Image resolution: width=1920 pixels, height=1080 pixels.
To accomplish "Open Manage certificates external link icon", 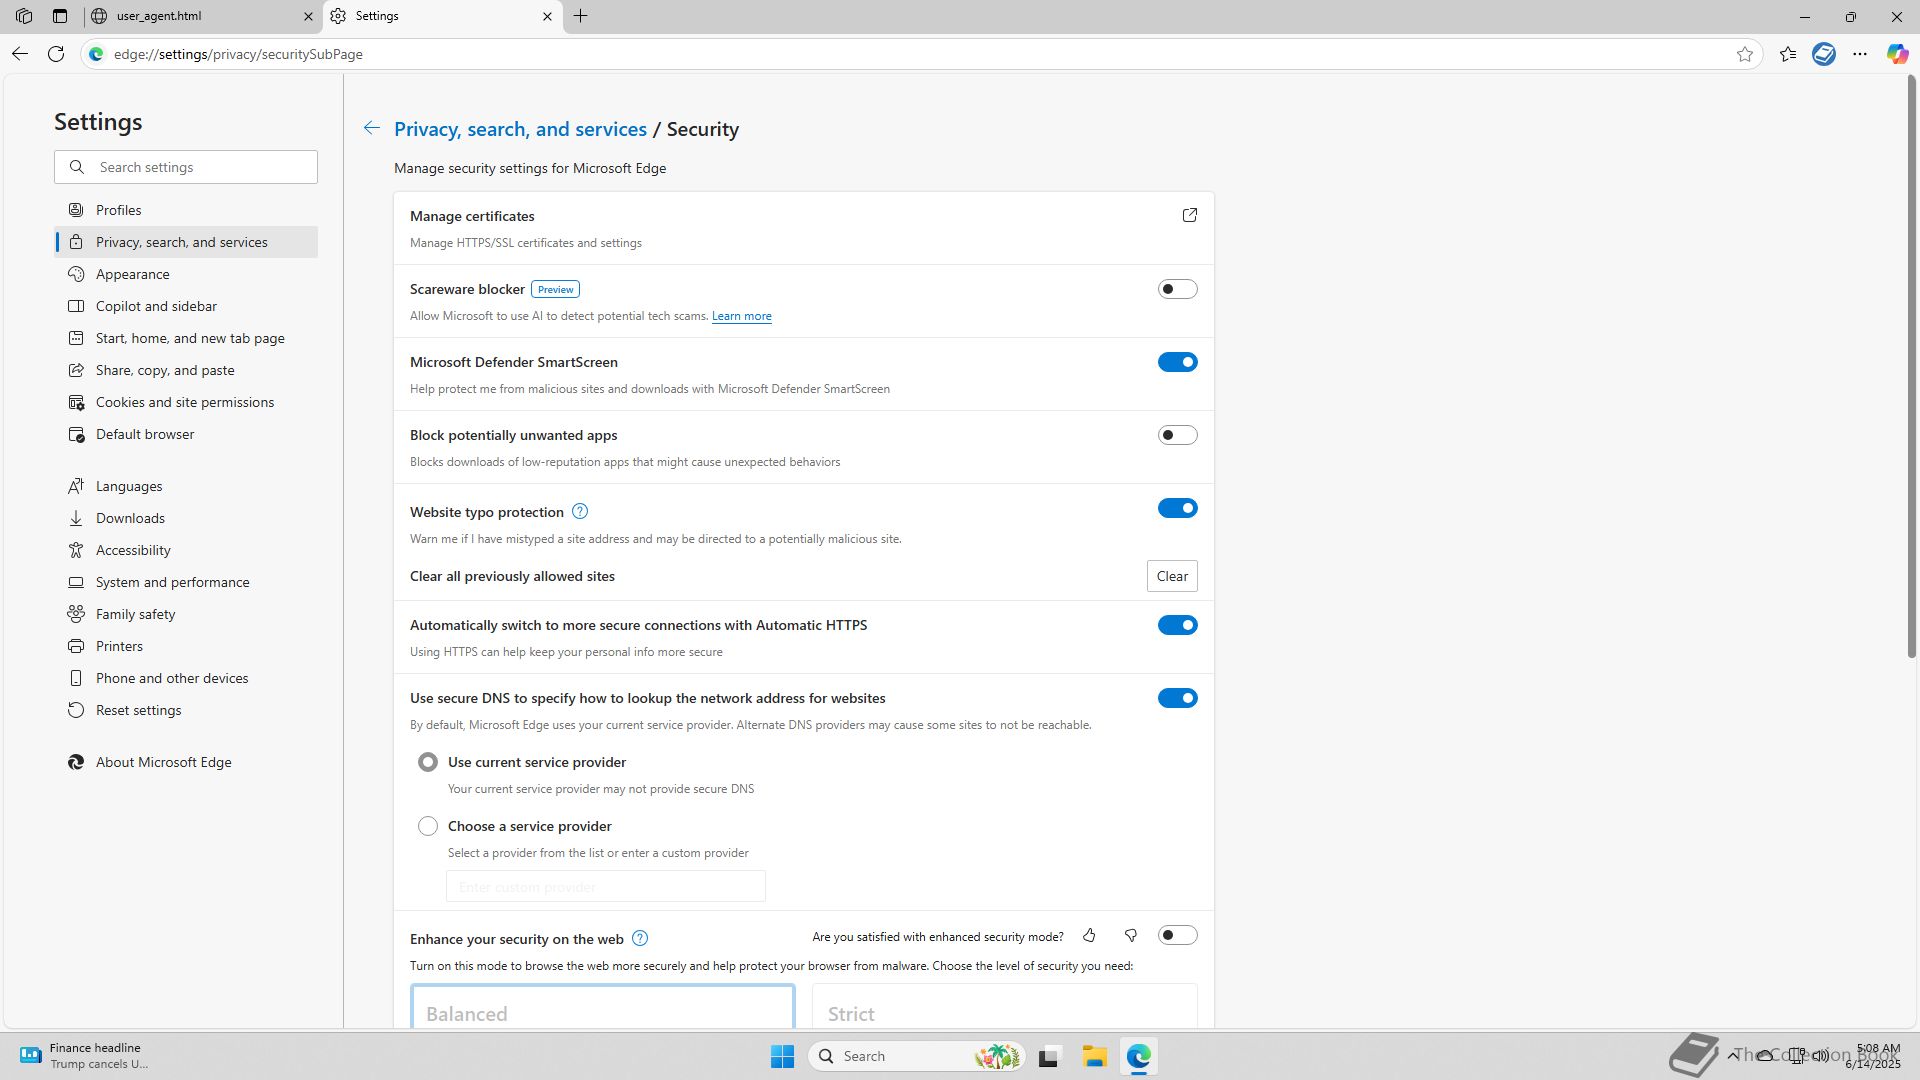I will pos(1189,216).
